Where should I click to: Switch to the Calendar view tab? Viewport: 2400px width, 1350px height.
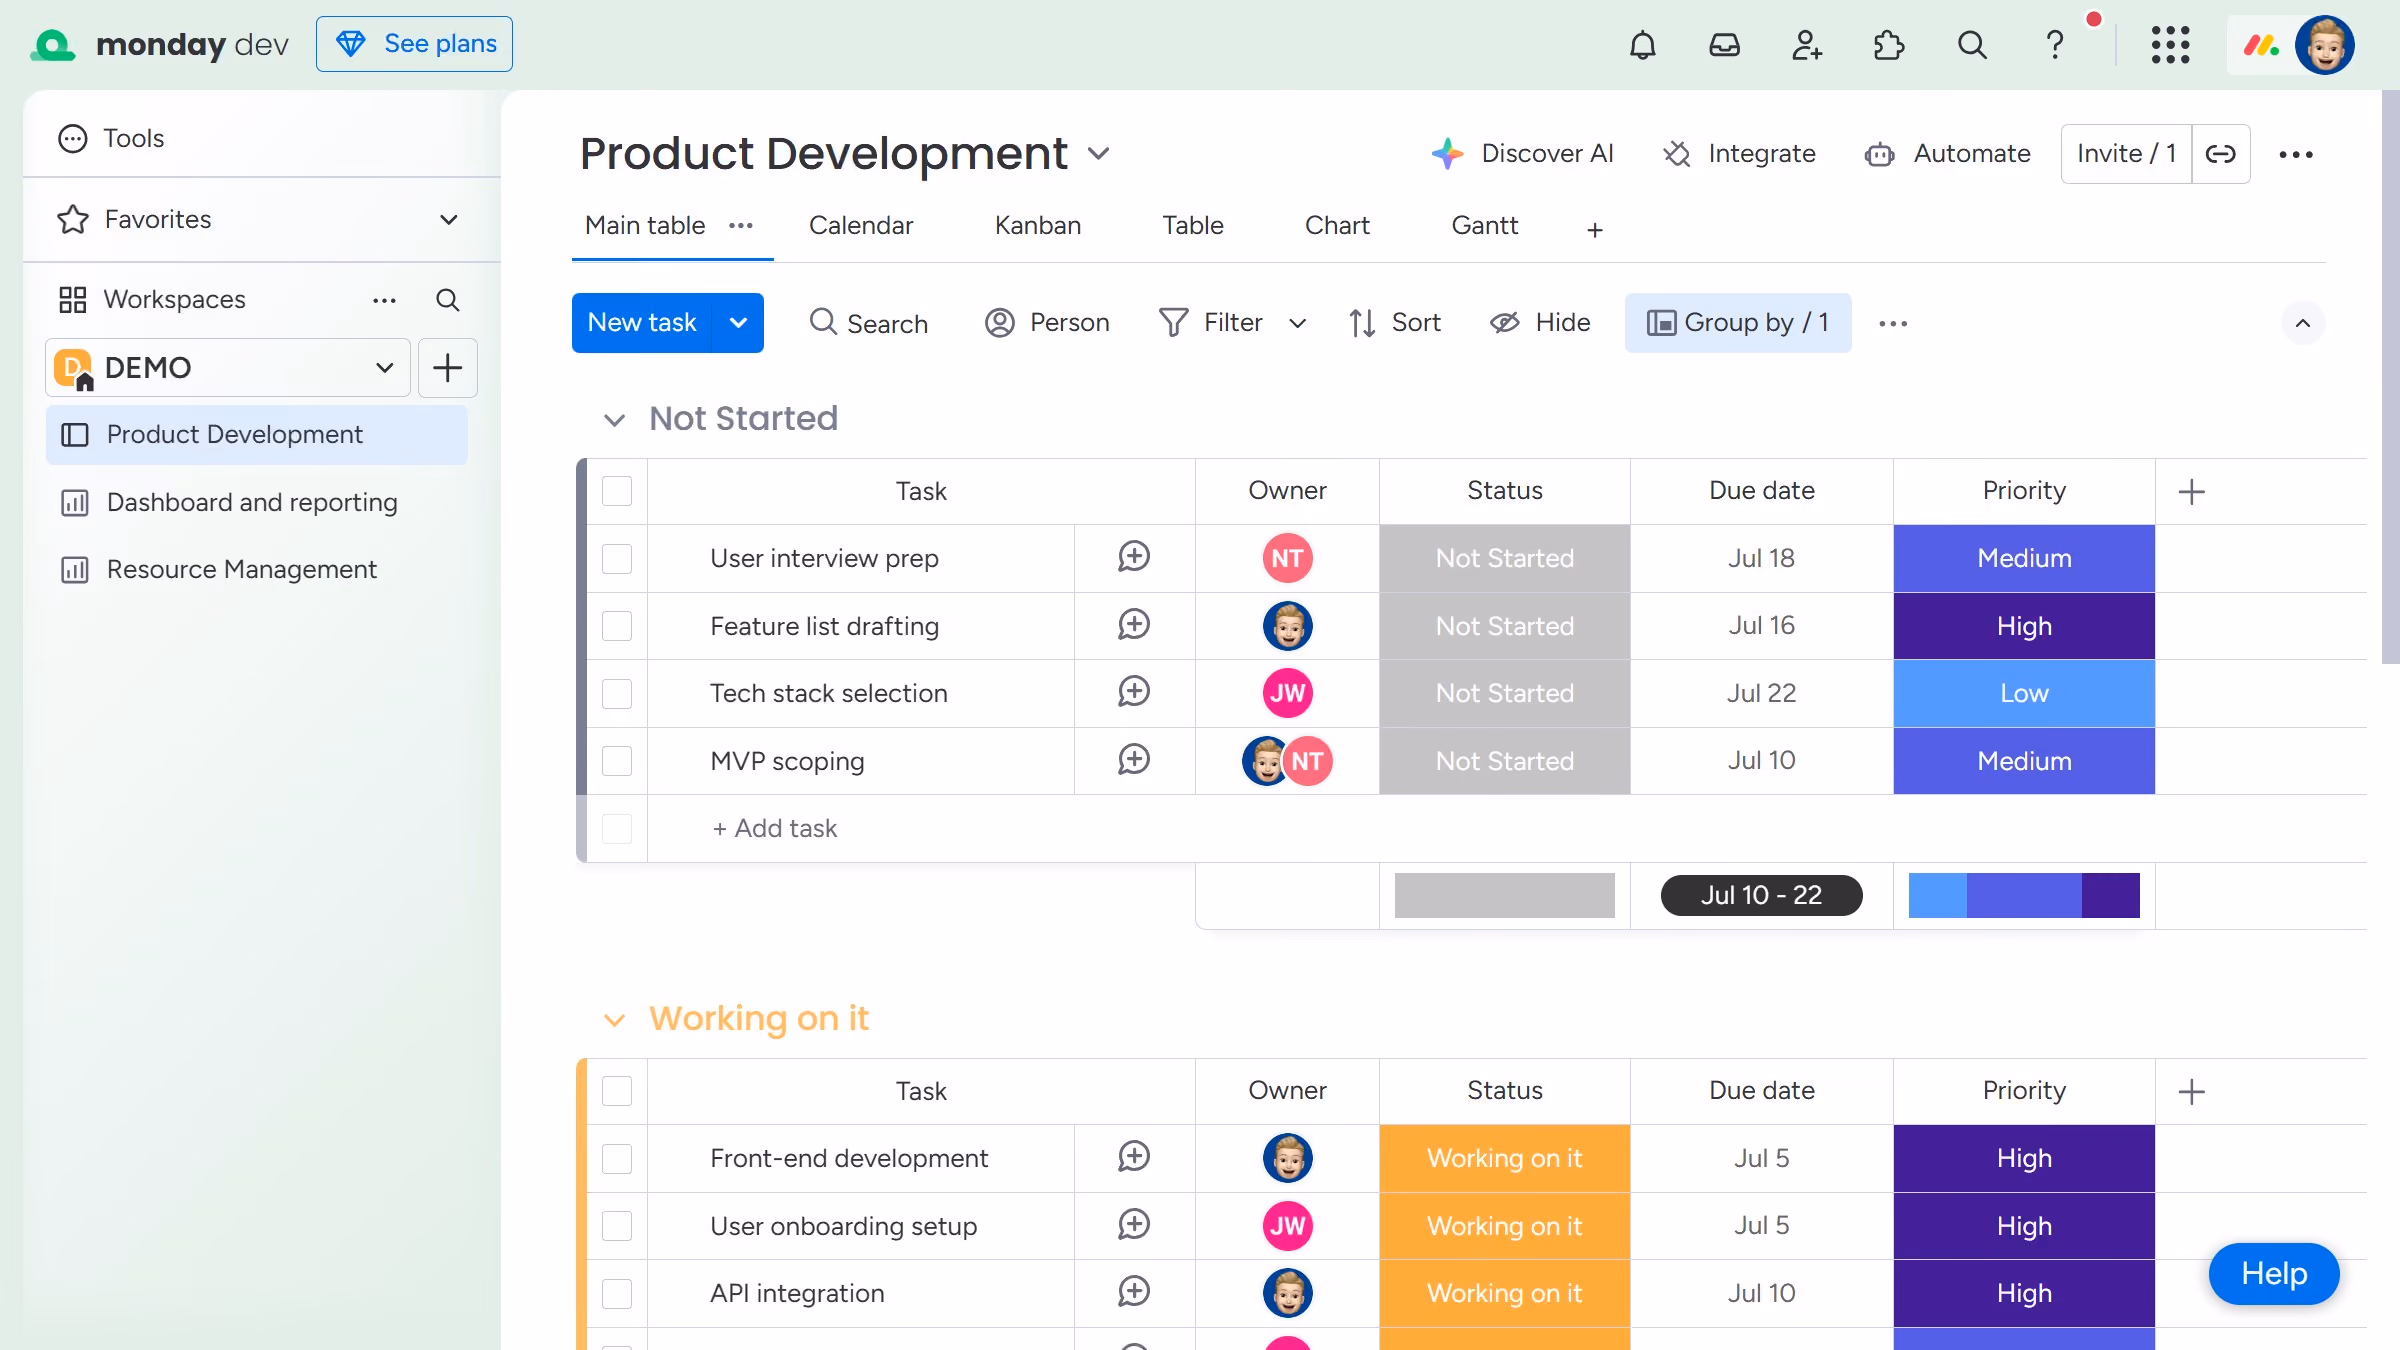click(x=861, y=226)
